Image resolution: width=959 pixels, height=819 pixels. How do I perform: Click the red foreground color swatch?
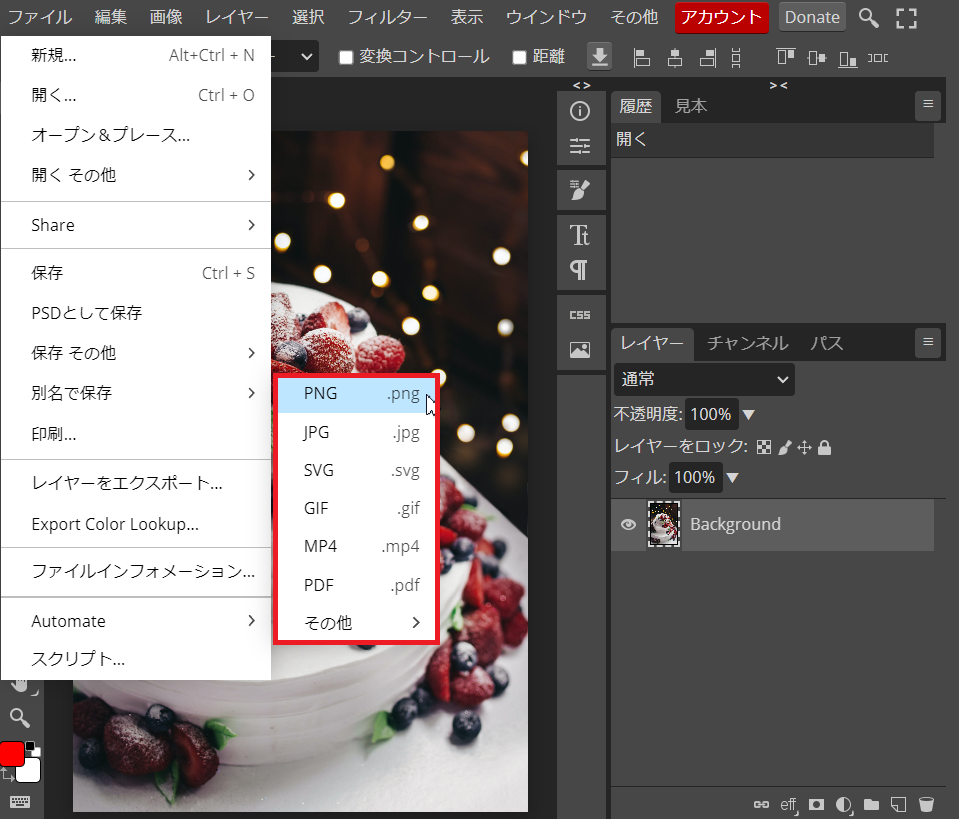pyautogui.click(x=12, y=754)
